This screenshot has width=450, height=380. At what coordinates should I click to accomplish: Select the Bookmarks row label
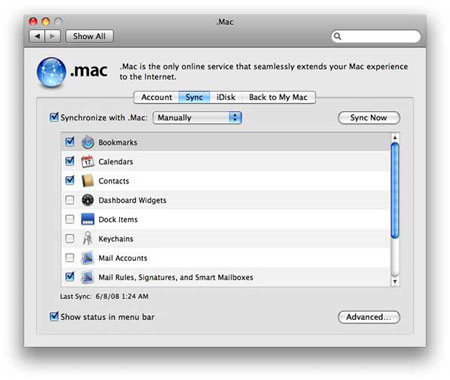118,143
